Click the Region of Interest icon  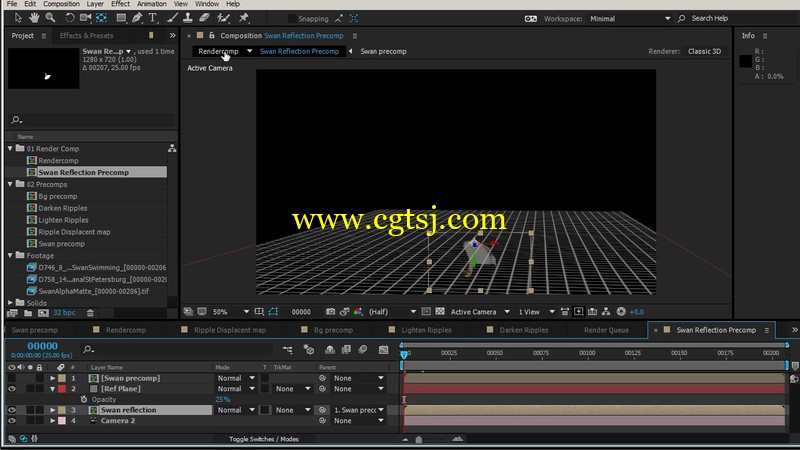tap(426, 311)
